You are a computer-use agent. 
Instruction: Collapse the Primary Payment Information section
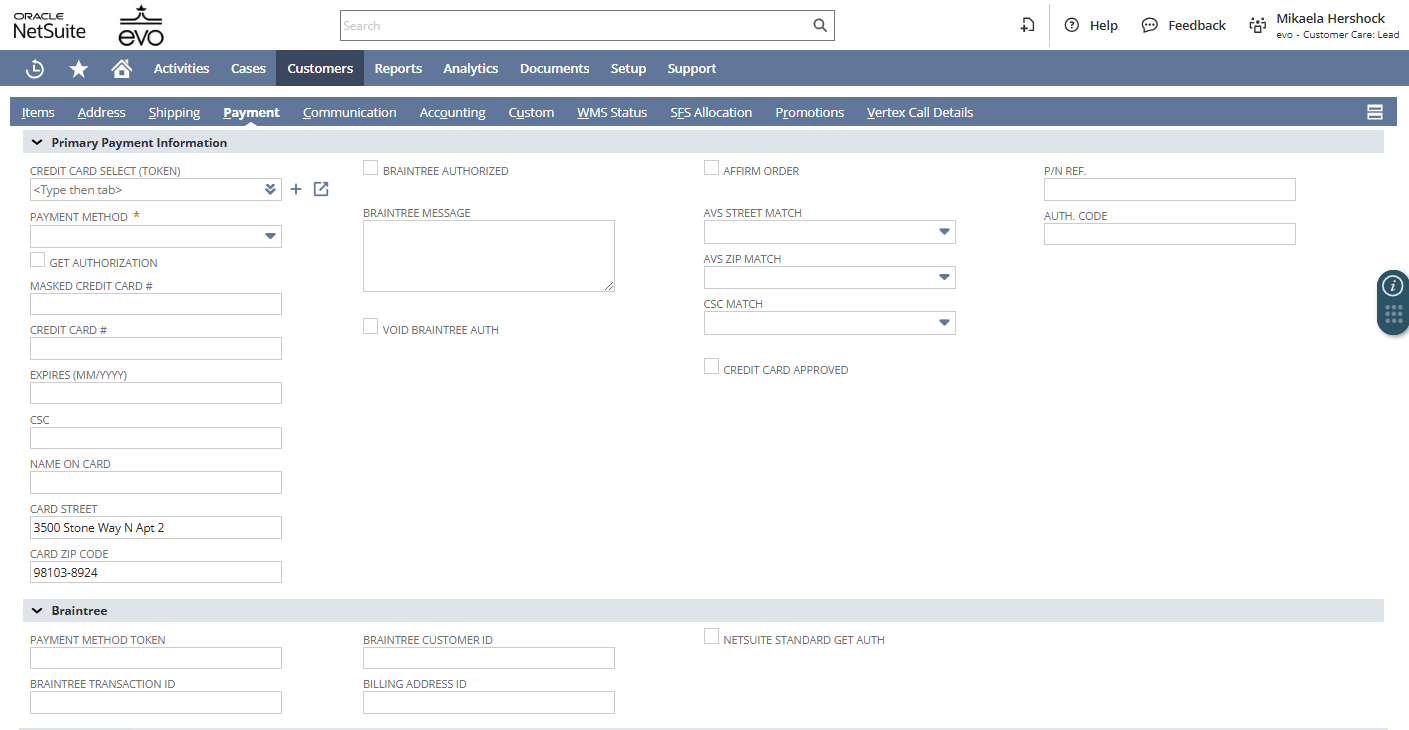pyautogui.click(x=37, y=143)
